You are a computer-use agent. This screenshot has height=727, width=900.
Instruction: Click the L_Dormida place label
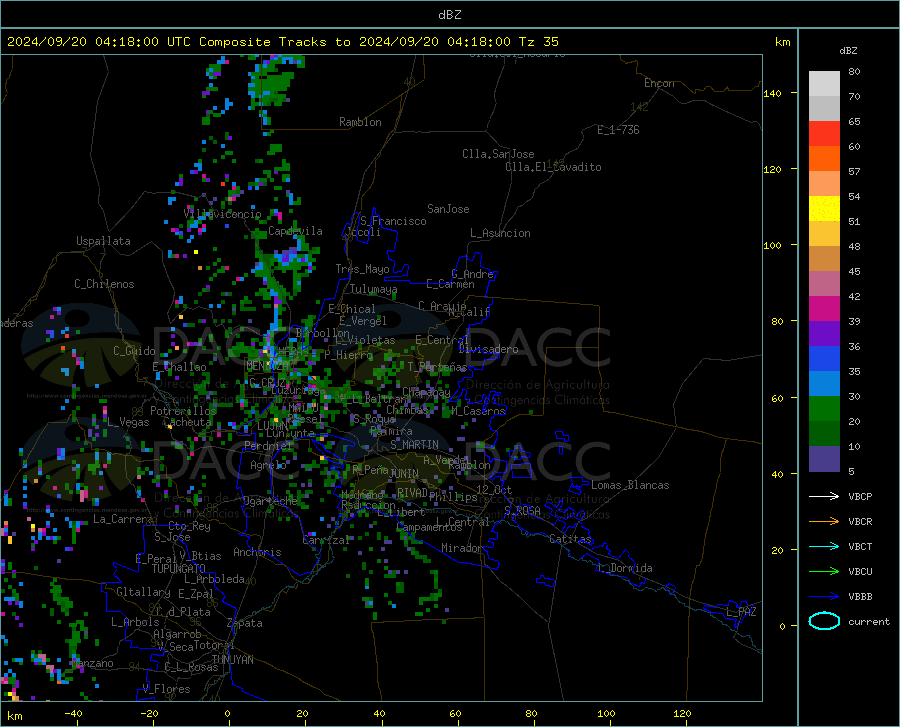click(x=625, y=568)
